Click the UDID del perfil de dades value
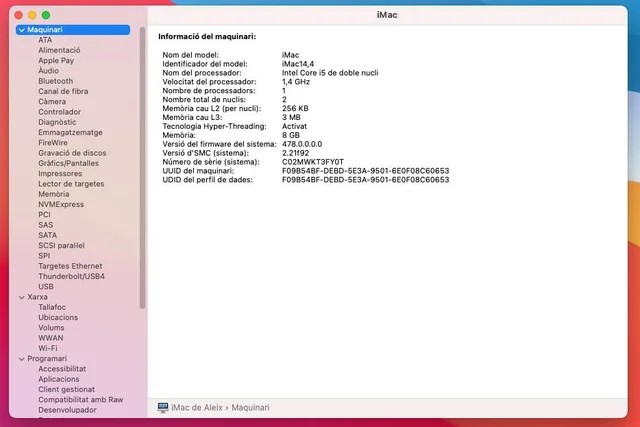Image resolution: width=640 pixels, height=427 pixels. pyautogui.click(x=365, y=180)
